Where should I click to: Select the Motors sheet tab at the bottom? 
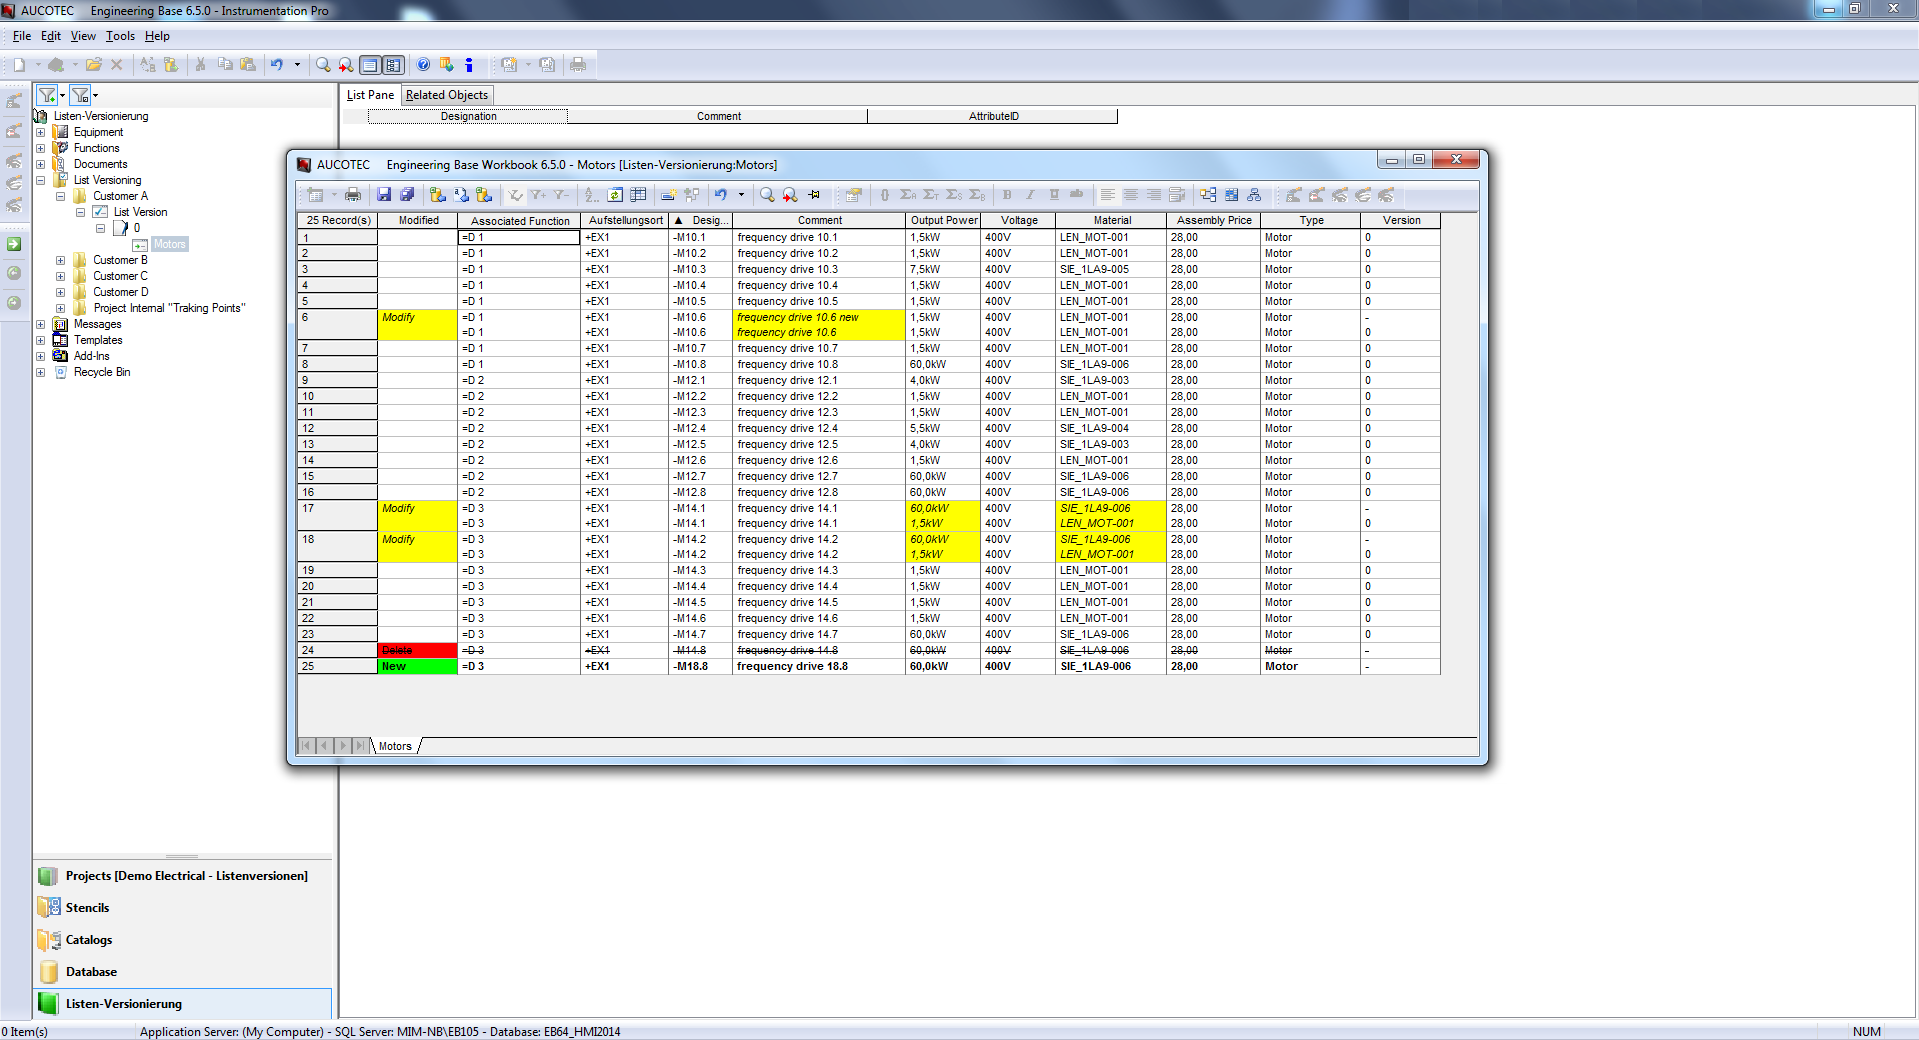[395, 746]
